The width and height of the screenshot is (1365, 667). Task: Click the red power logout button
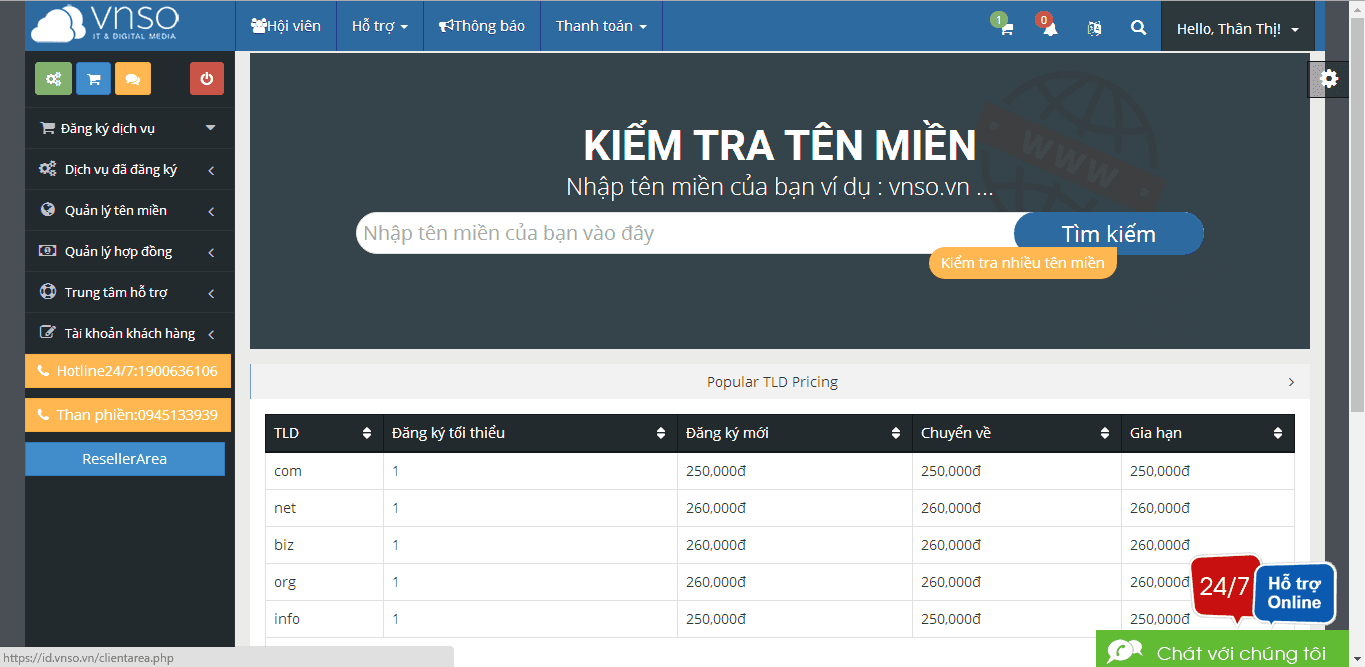207,79
